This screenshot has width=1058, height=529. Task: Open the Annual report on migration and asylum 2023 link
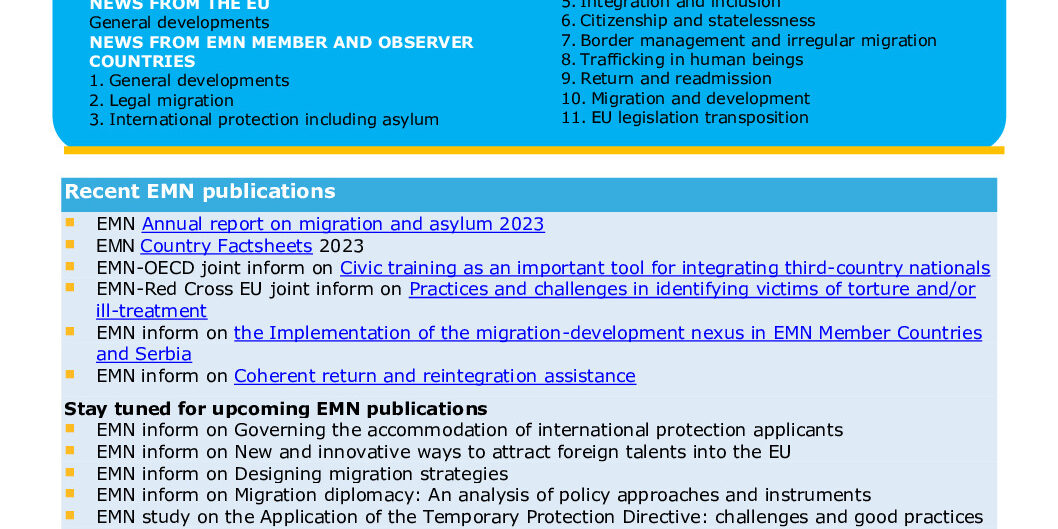[x=343, y=224]
